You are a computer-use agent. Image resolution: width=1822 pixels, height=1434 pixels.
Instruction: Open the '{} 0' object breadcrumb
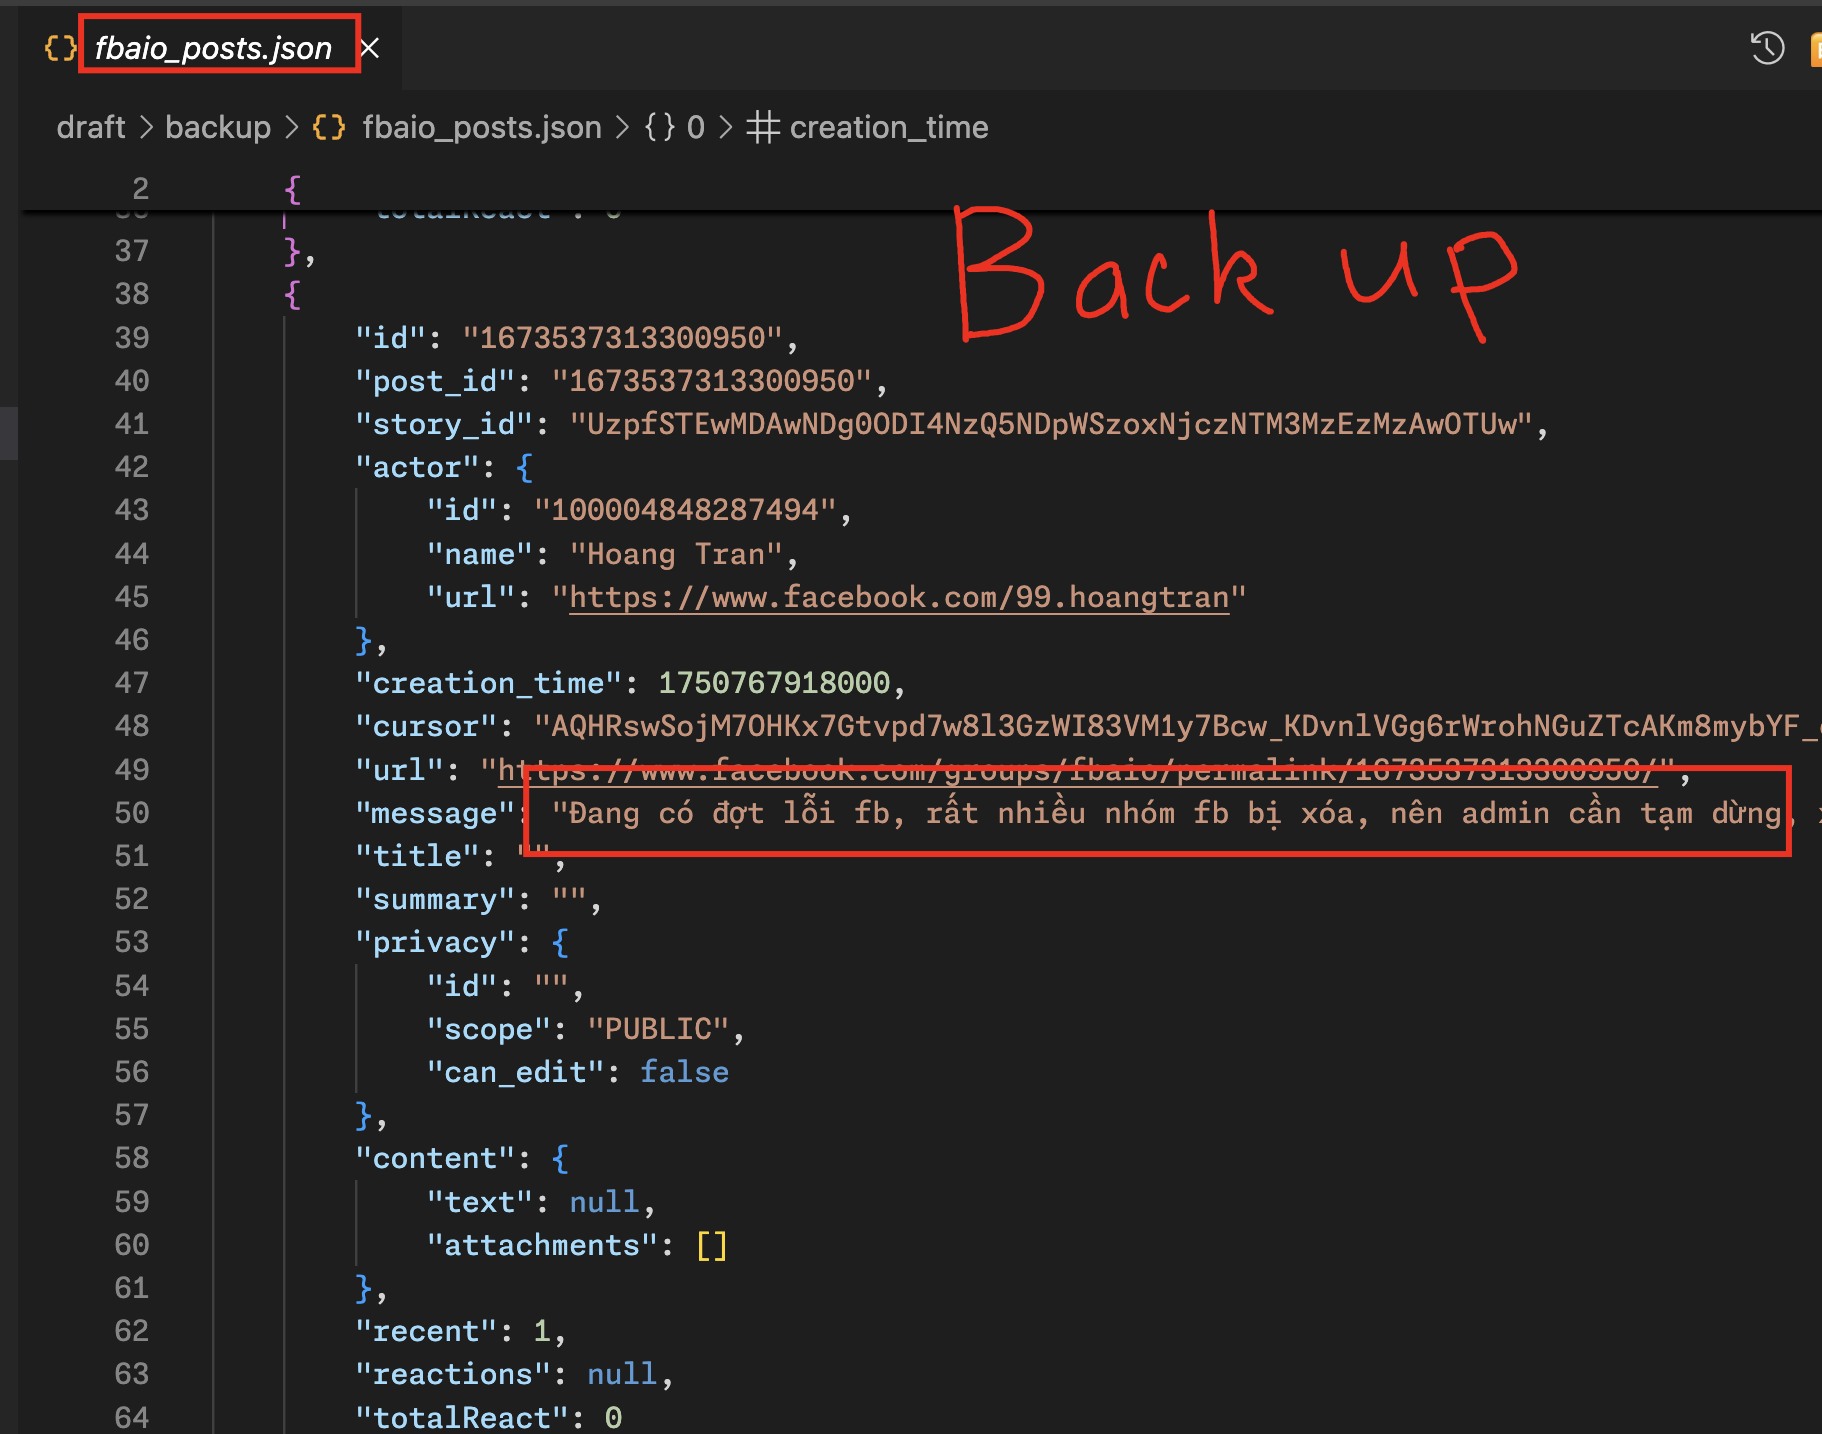click(675, 127)
